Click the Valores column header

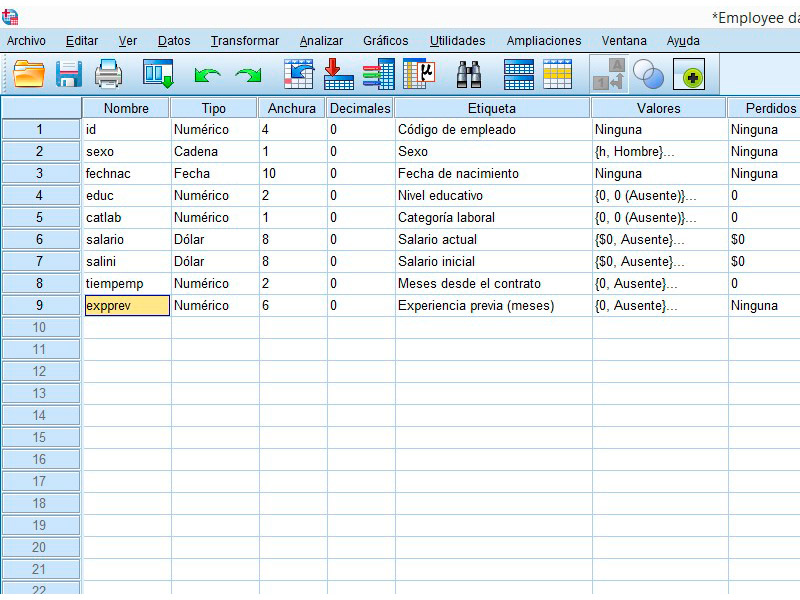658,108
